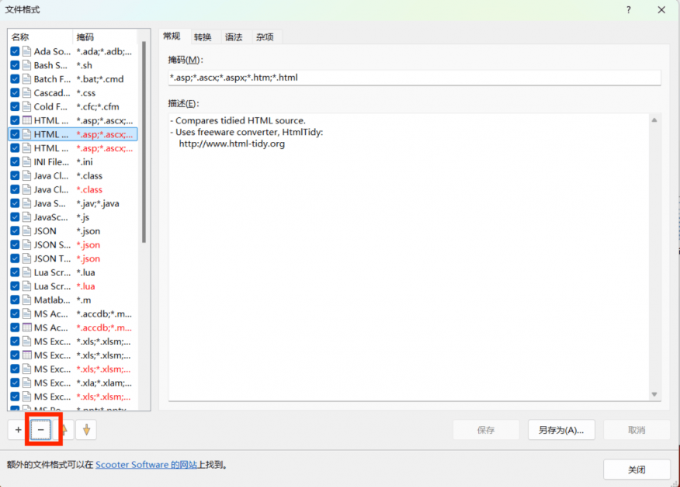Click the MS Ac... table icon with red mask
The width and height of the screenshot is (680, 487).
click(26, 328)
